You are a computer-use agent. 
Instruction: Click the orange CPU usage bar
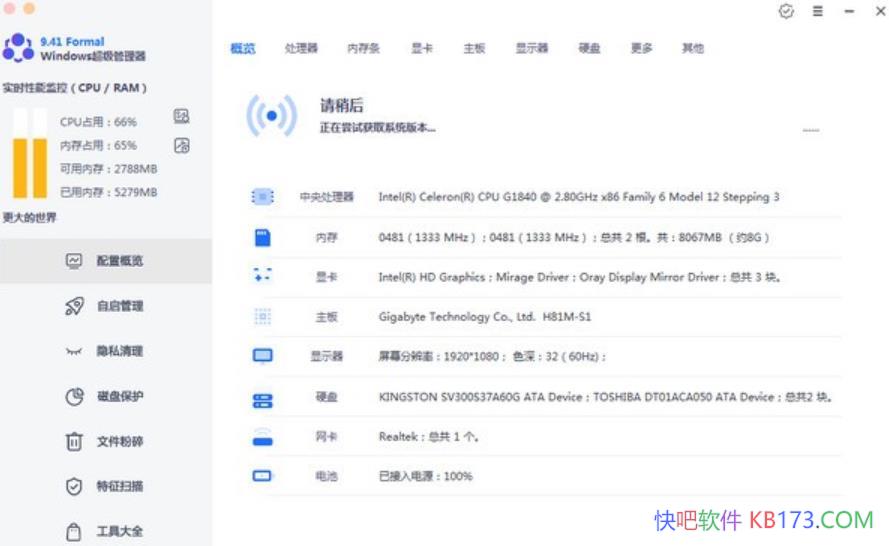(x=20, y=167)
